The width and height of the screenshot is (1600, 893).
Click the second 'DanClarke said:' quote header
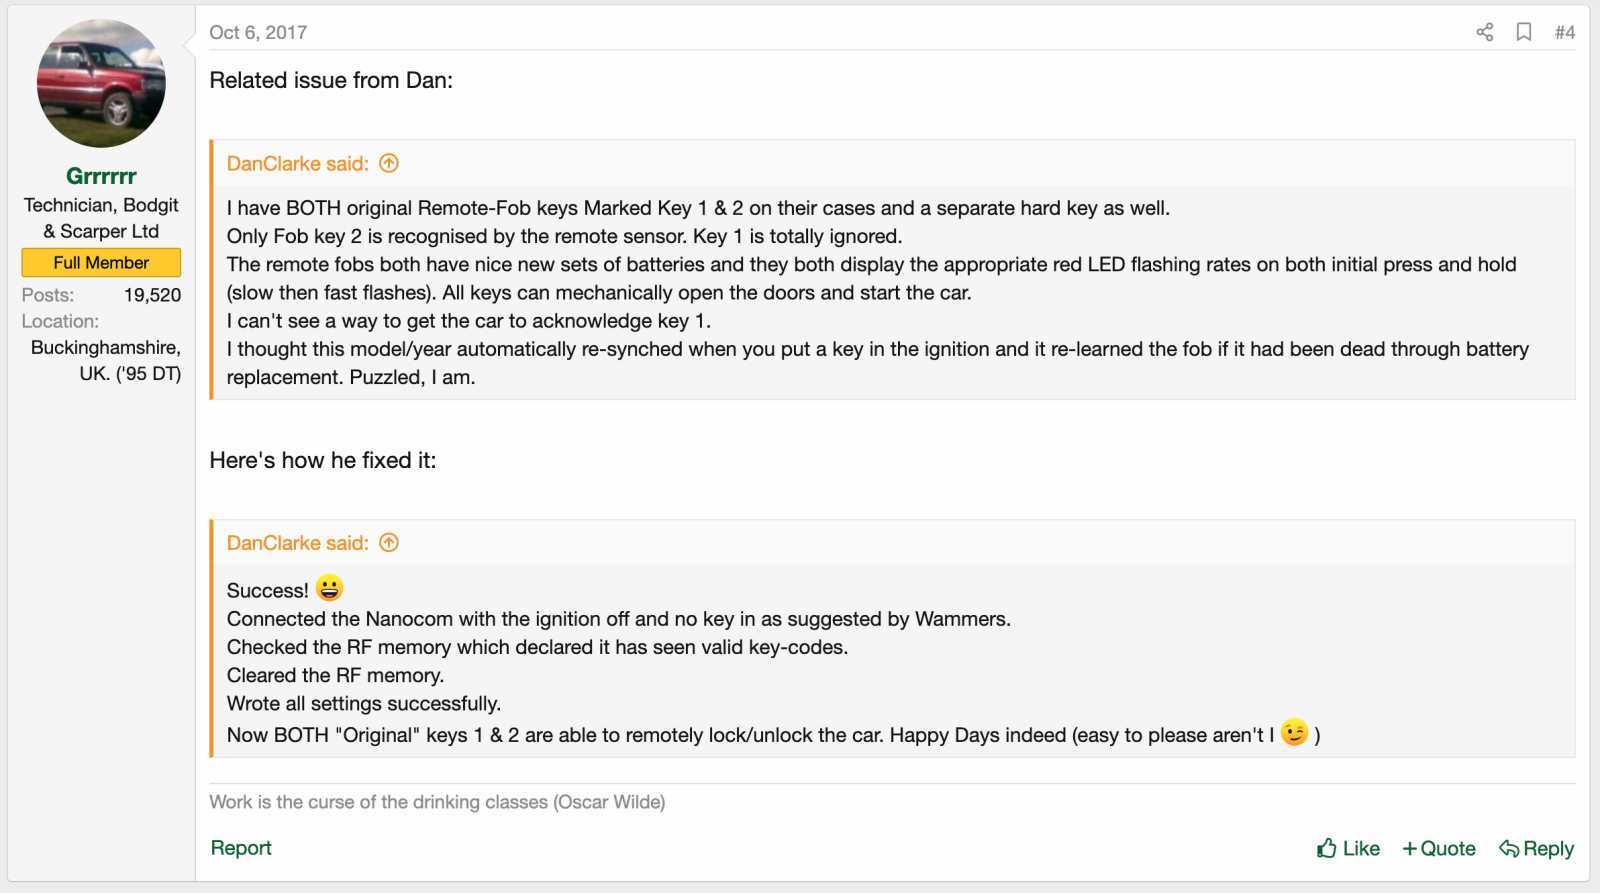pyautogui.click(x=298, y=542)
